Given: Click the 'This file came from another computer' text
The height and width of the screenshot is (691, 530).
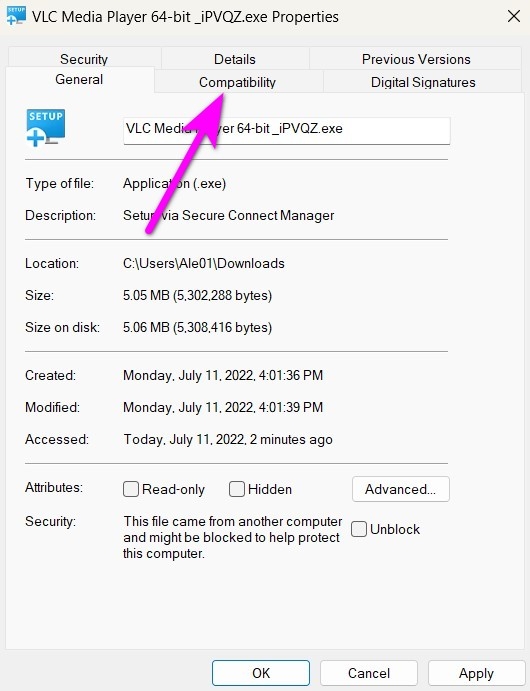Looking at the screenshot, I should (x=232, y=537).
